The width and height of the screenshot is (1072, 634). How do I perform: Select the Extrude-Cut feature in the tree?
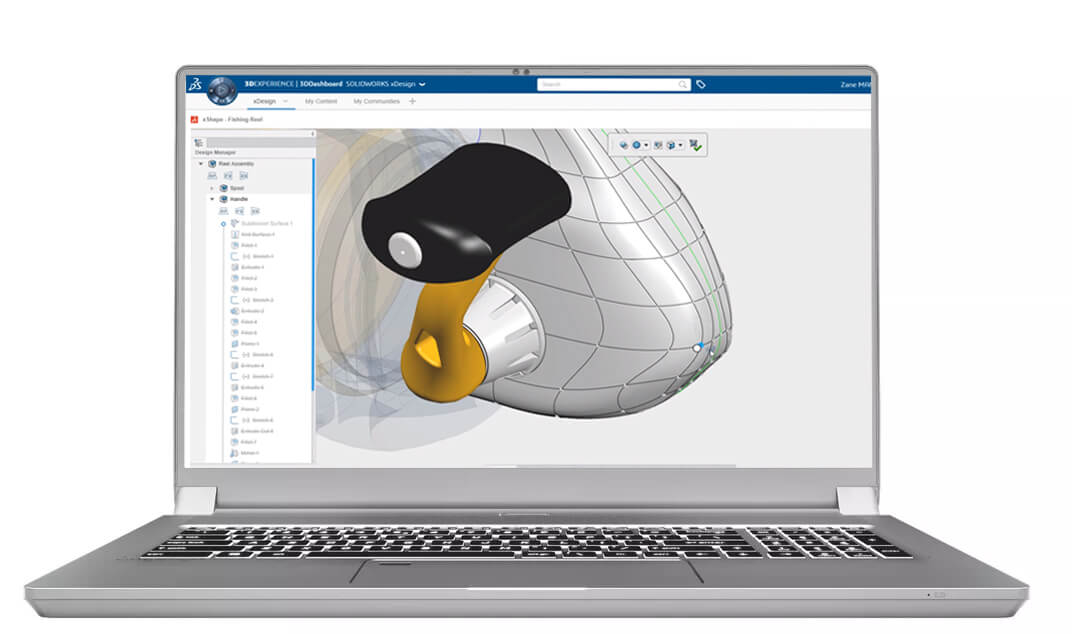pyautogui.click(x=257, y=432)
